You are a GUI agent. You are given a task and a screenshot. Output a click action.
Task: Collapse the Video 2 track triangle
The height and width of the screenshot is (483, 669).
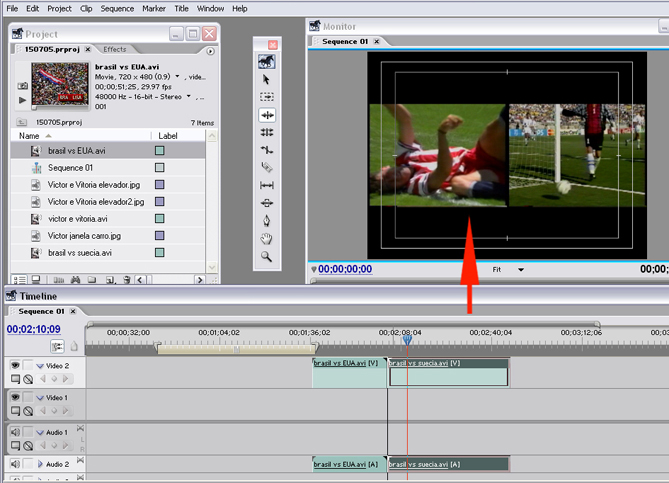(x=40, y=365)
